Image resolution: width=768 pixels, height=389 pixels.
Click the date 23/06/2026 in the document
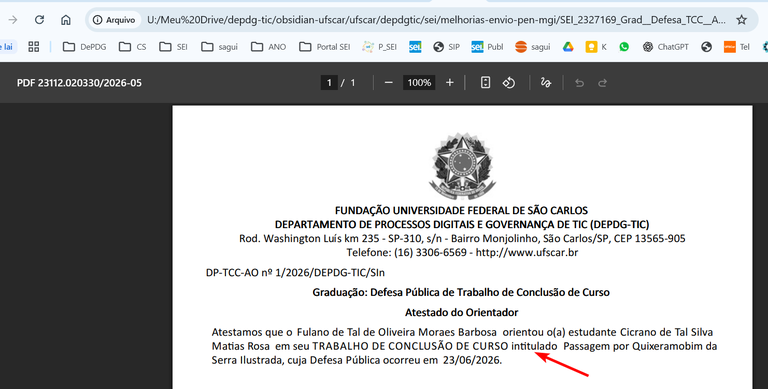[471, 360]
